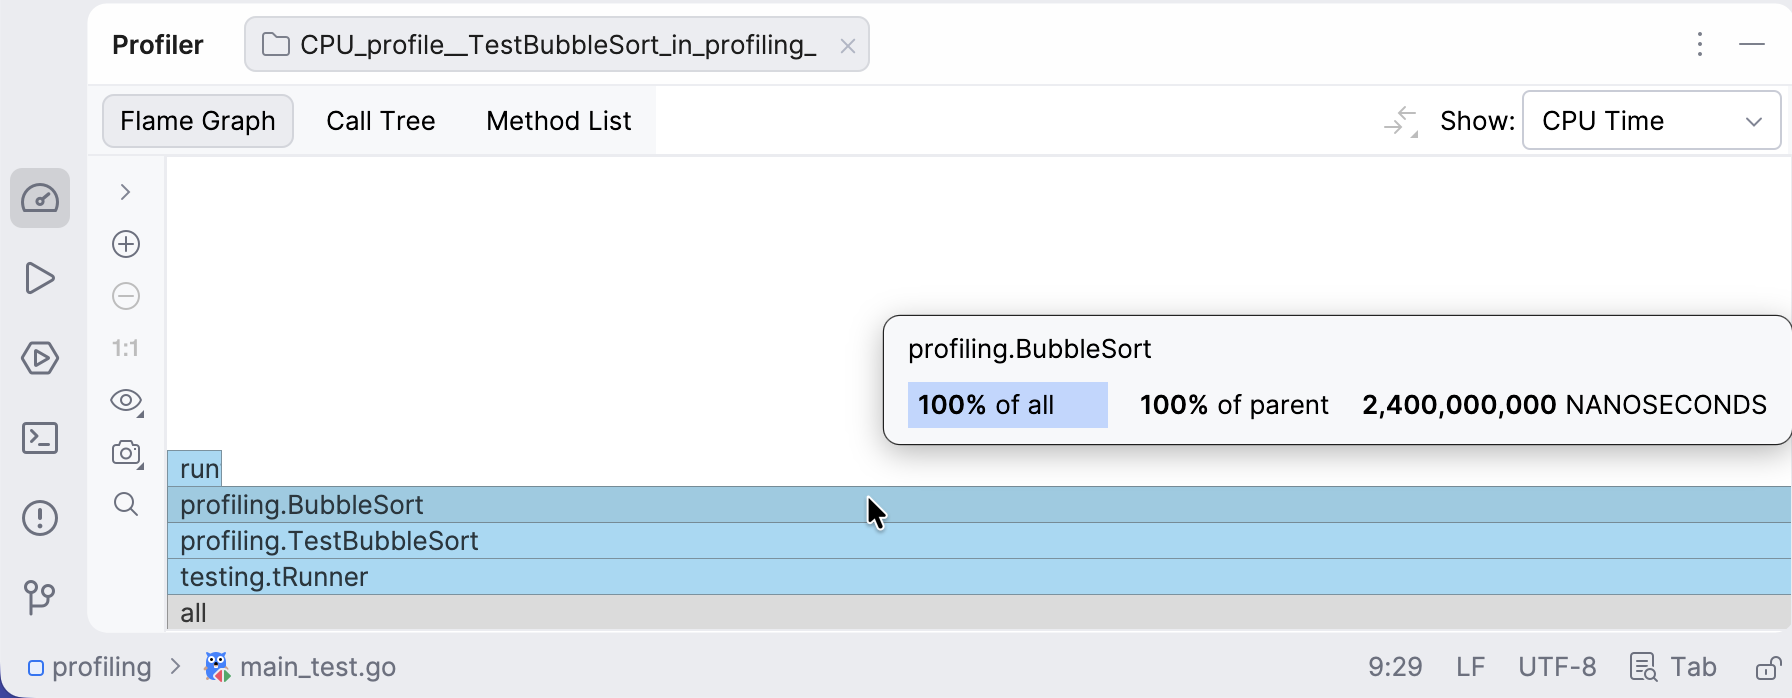Switch to the Call Tree tab

pos(381,121)
